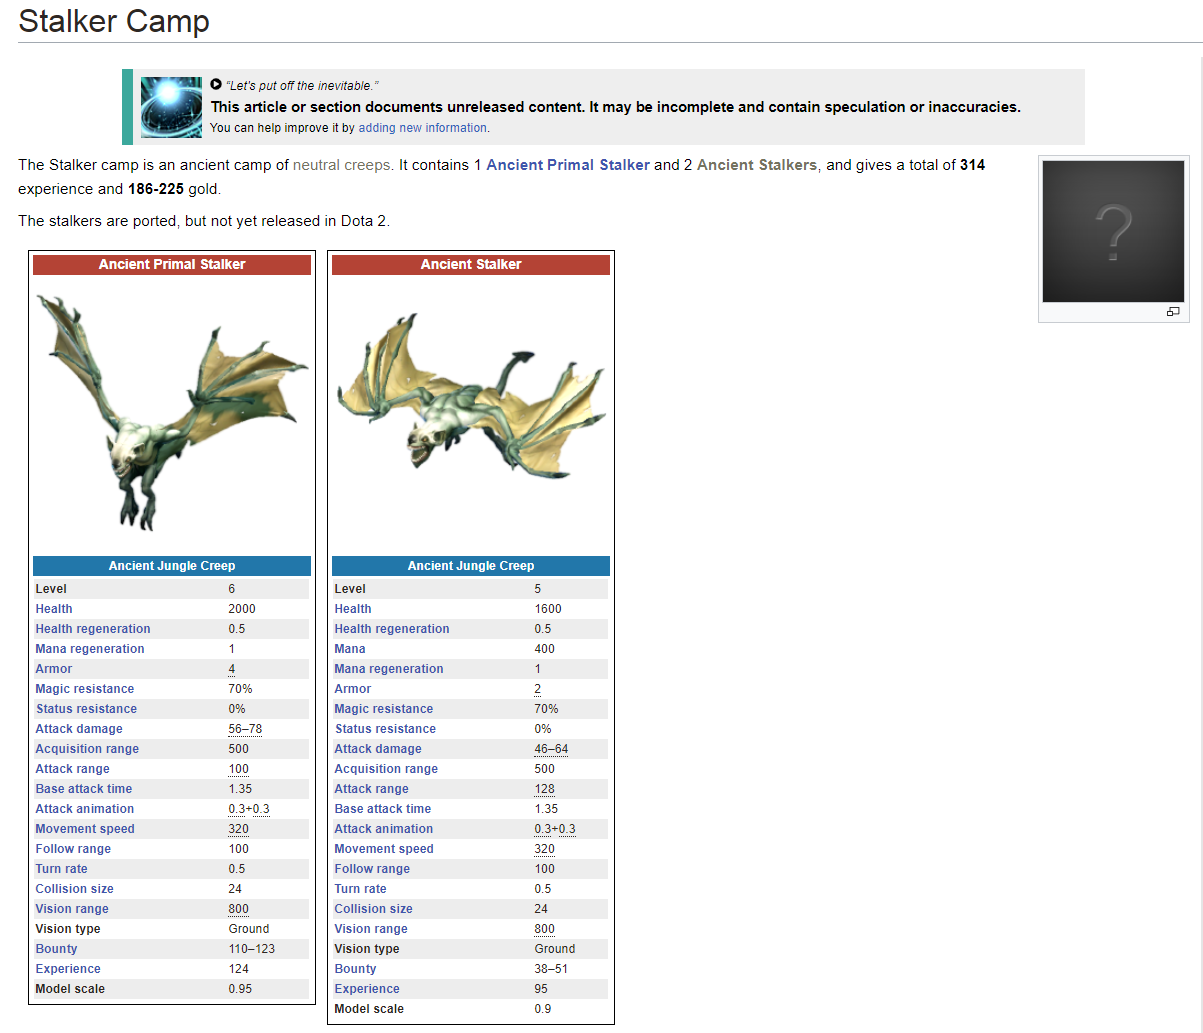Open Magic resistance link in Primal Stalker table
1203x1033 pixels.
point(85,689)
